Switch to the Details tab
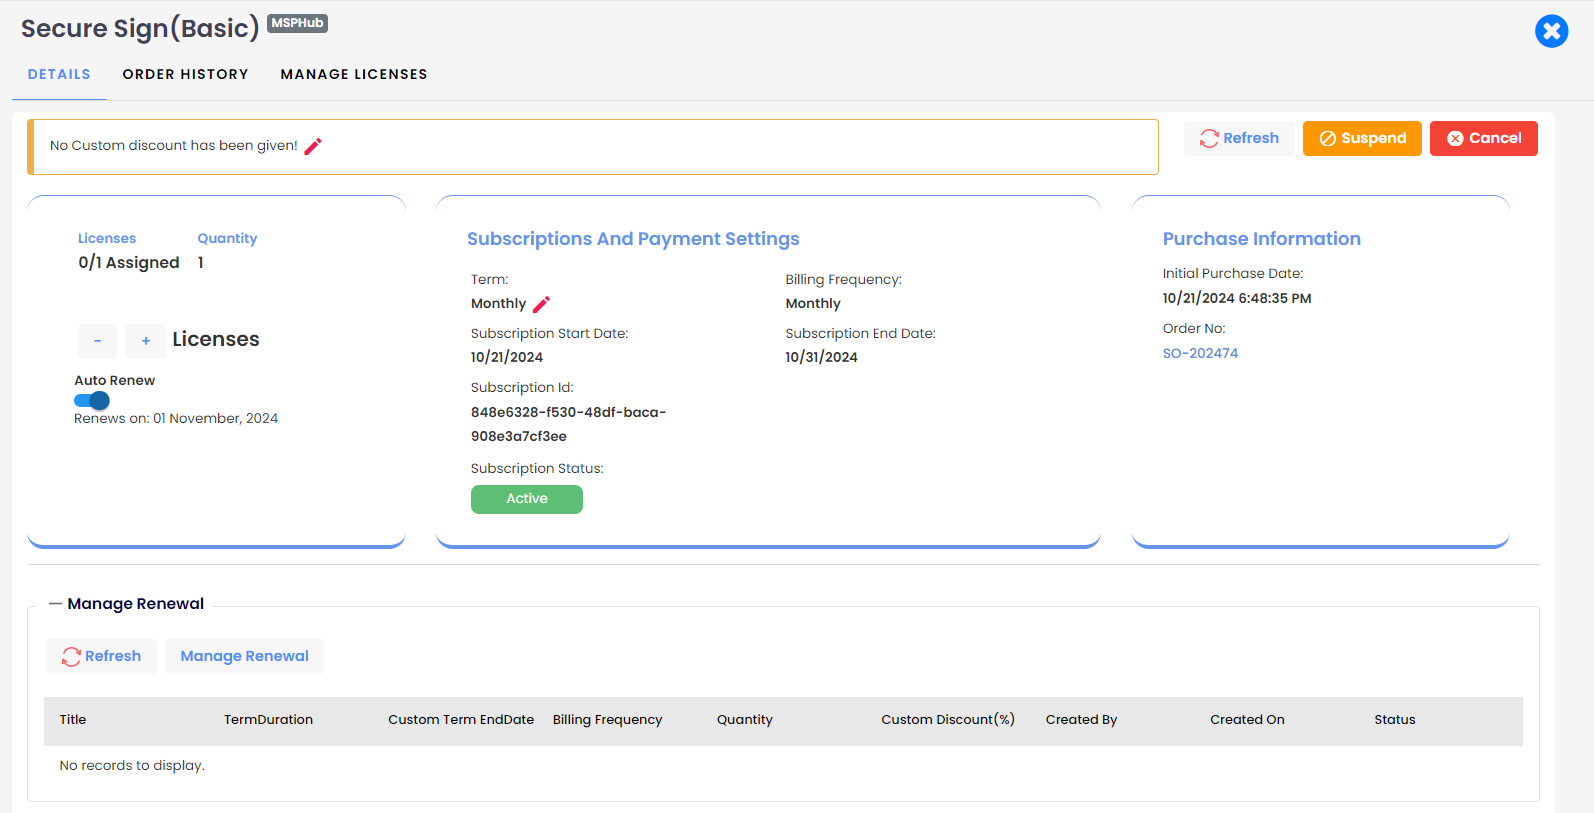This screenshot has height=813, width=1594. (59, 74)
